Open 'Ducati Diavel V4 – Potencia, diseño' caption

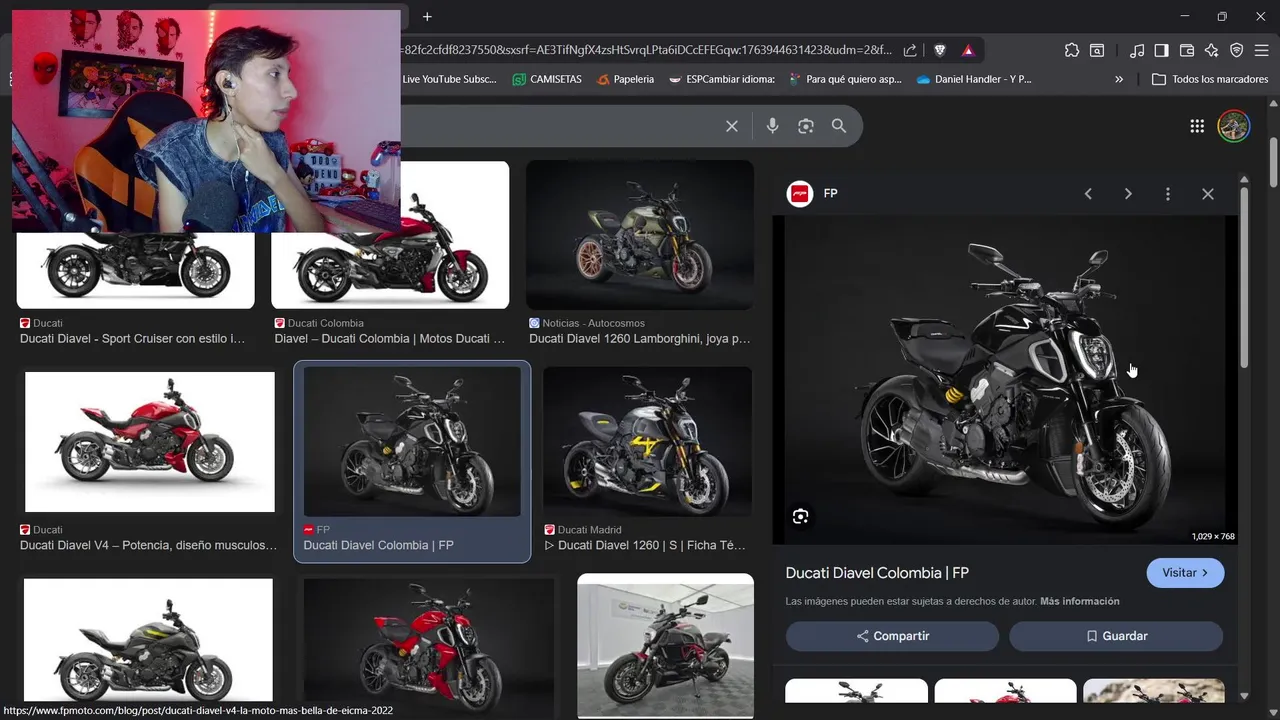pyautogui.click(x=148, y=545)
